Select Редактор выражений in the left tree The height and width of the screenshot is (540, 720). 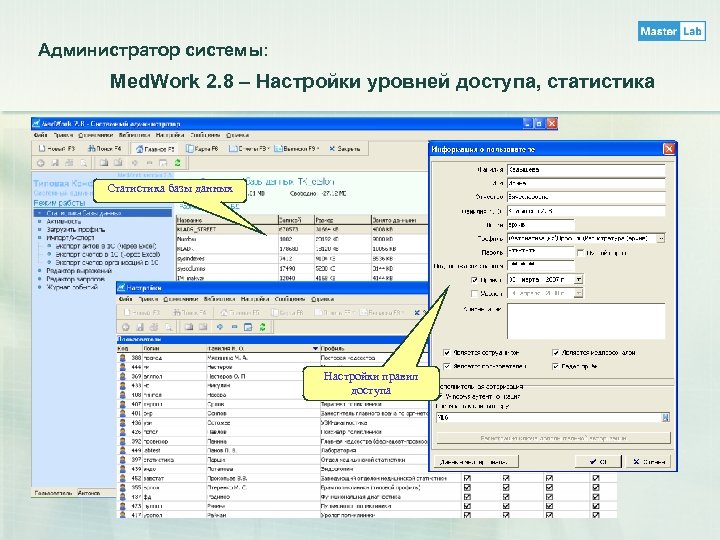point(79,271)
